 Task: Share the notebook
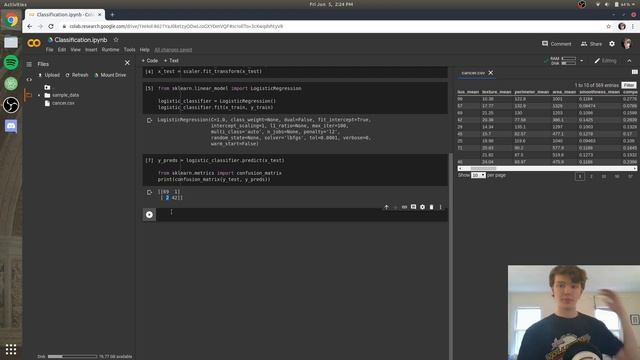(x=591, y=44)
